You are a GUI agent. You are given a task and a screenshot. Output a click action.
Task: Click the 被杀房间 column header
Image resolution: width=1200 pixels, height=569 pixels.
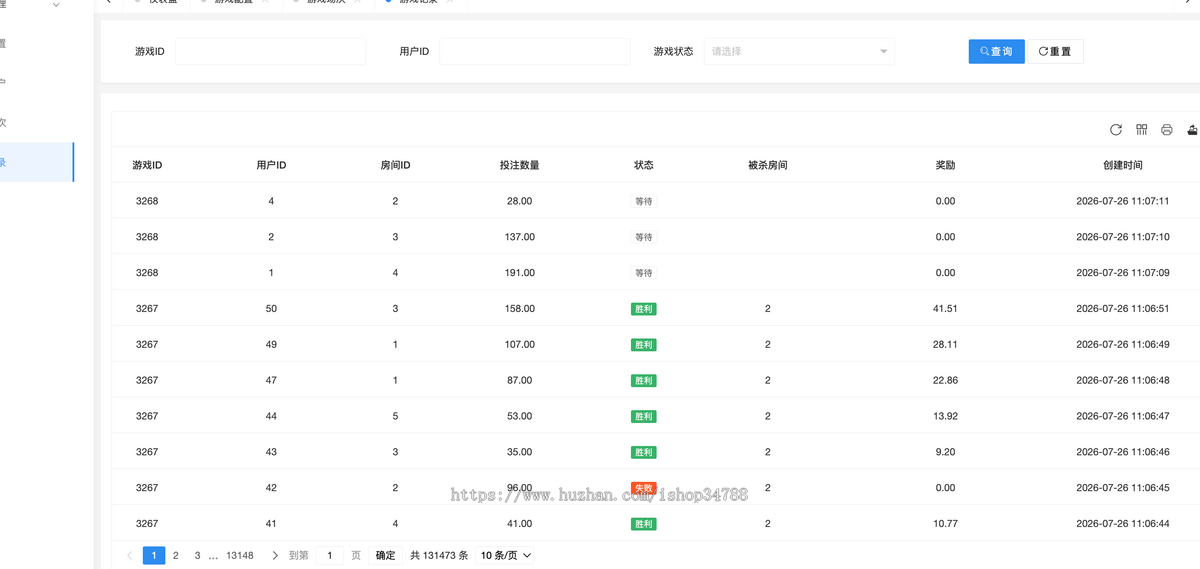point(767,165)
